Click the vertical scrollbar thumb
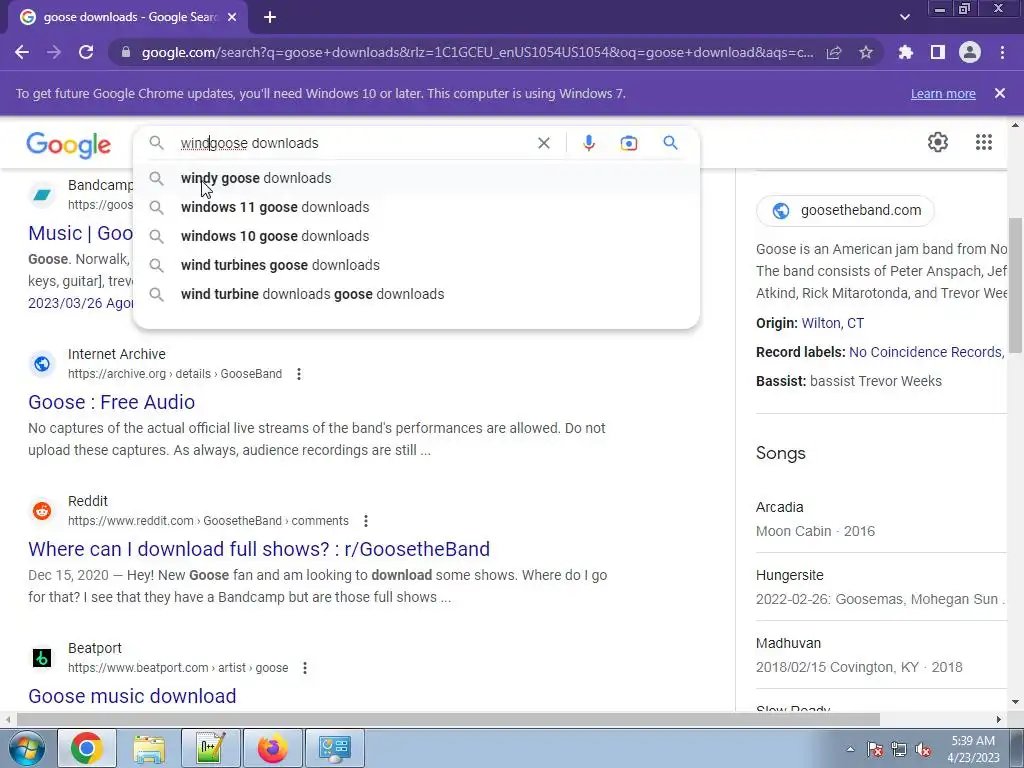The height and width of the screenshot is (768, 1024). pyautogui.click(x=1016, y=287)
